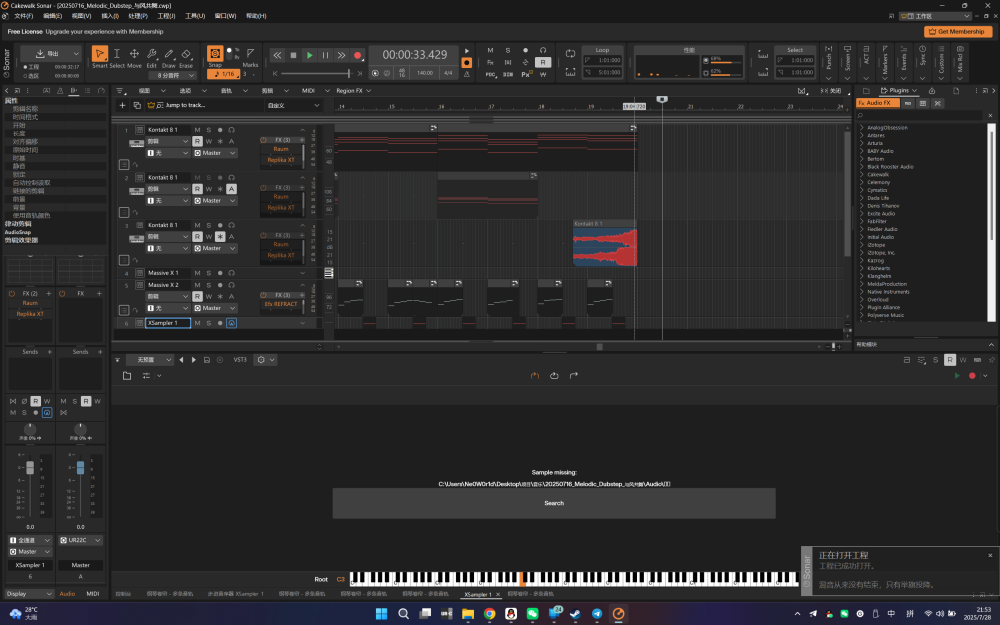Screen dimensions: 1000x625
Task: Select the Draw pencil tool
Action: (x=168, y=54)
